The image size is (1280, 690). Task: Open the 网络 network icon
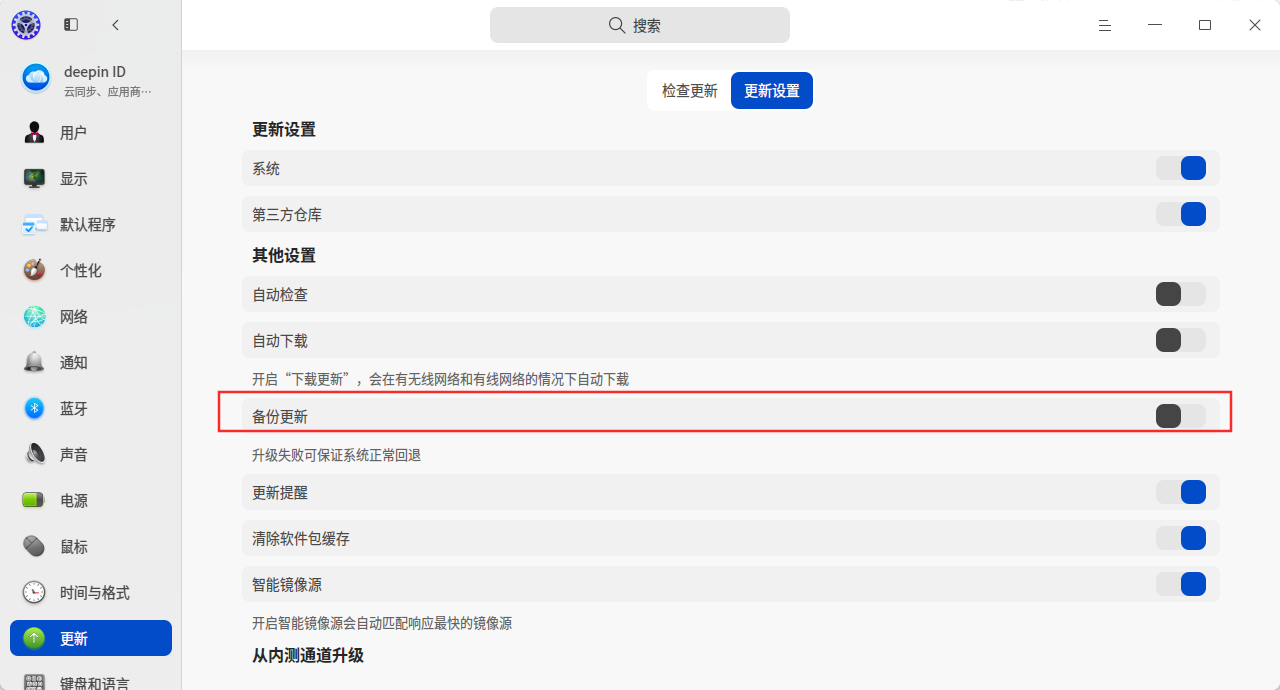[35, 317]
